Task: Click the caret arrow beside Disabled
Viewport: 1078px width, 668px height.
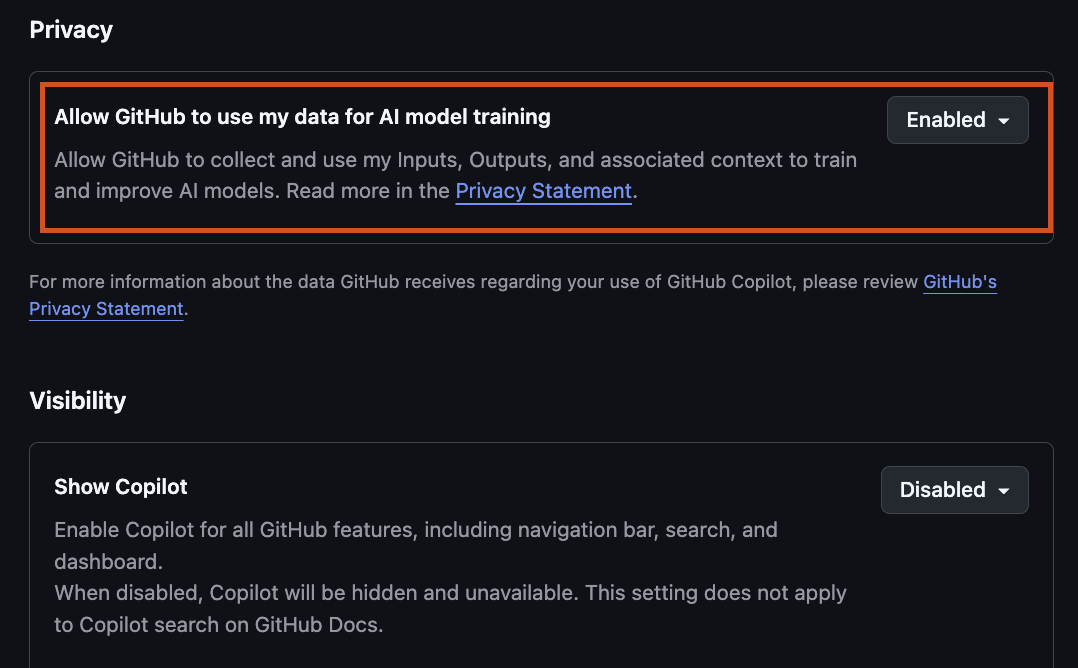Action: tap(1004, 491)
